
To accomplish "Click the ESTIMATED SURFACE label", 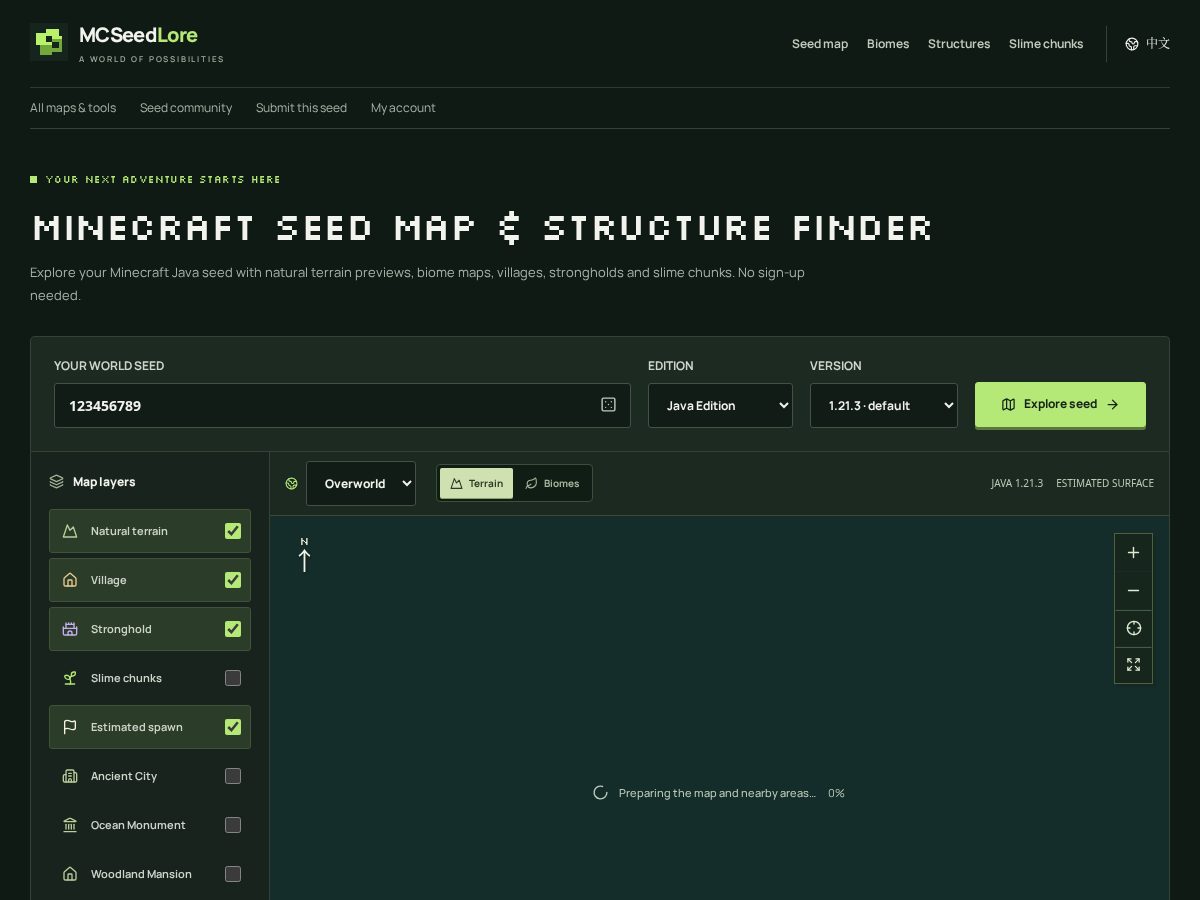I will click(1105, 483).
